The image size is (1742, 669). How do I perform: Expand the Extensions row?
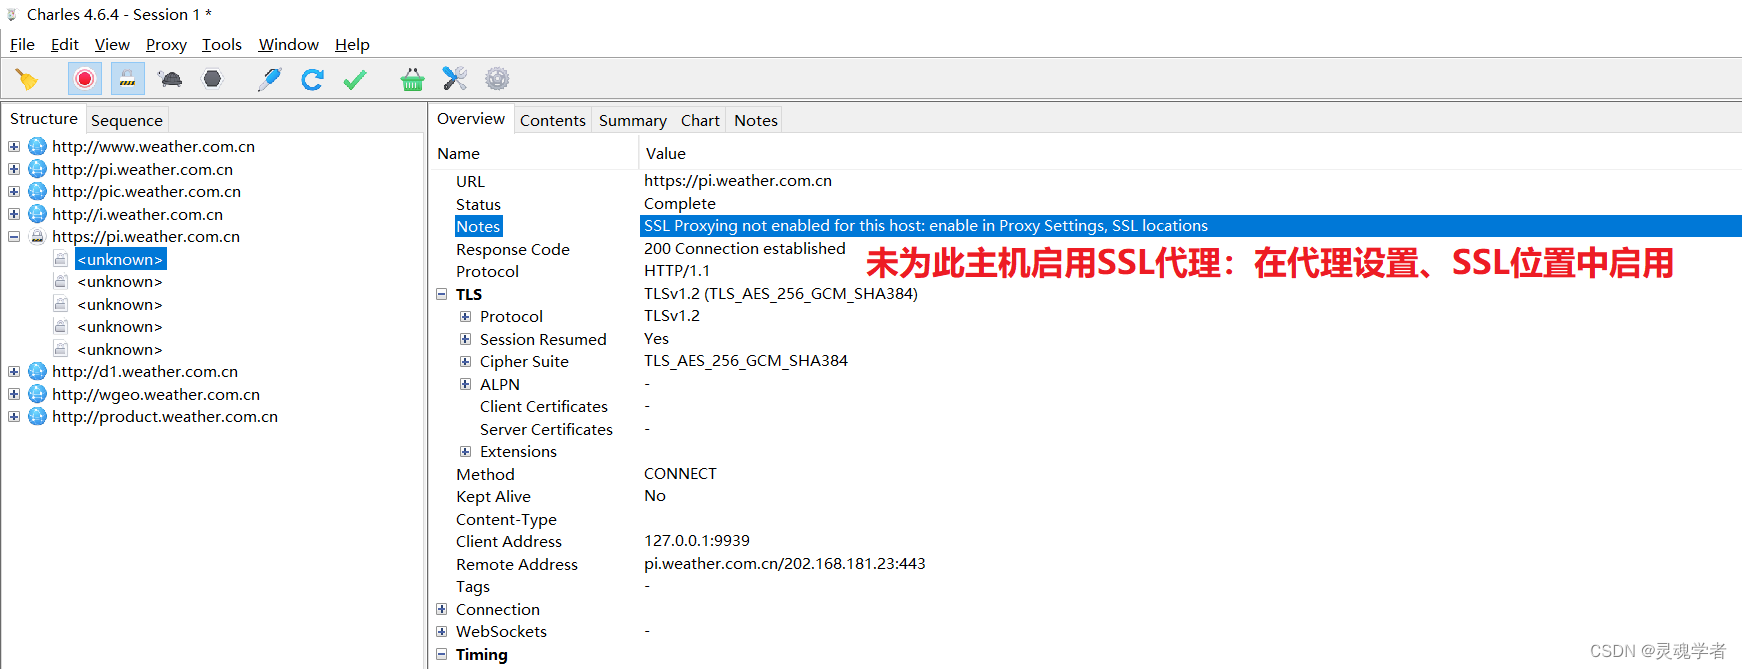tap(465, 451)
